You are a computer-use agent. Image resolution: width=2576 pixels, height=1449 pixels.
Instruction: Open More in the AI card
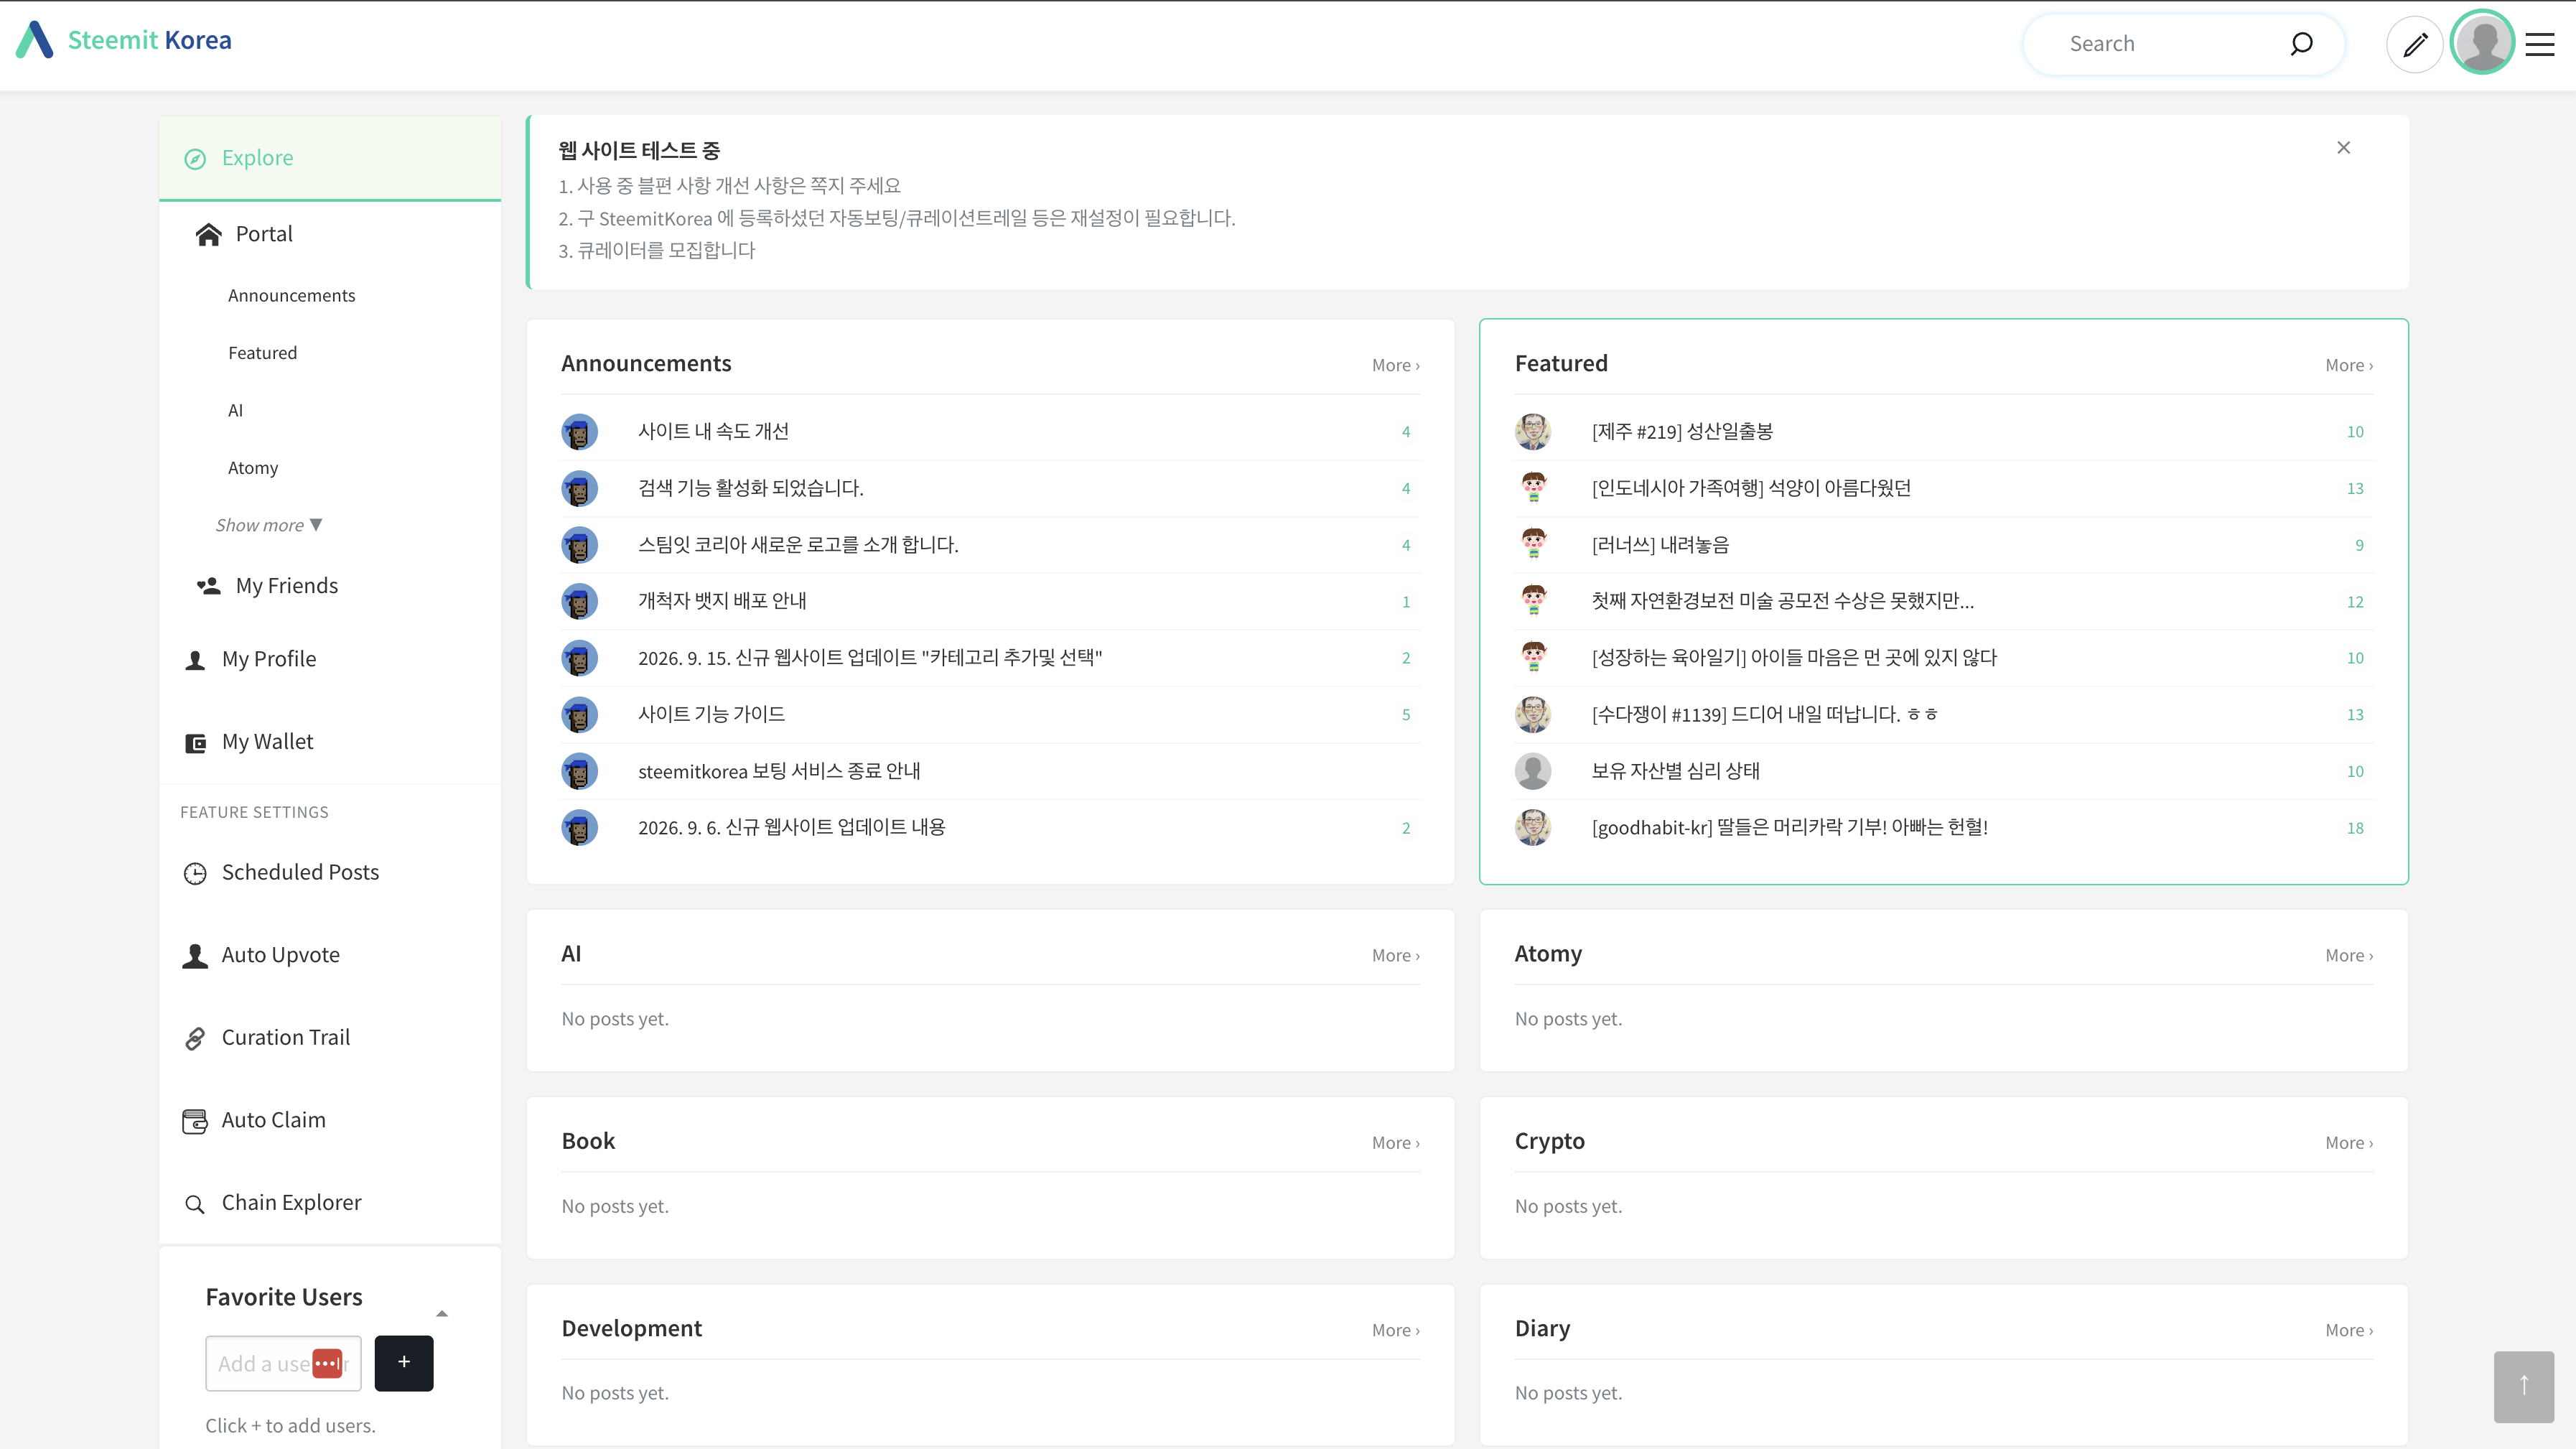1395,955
